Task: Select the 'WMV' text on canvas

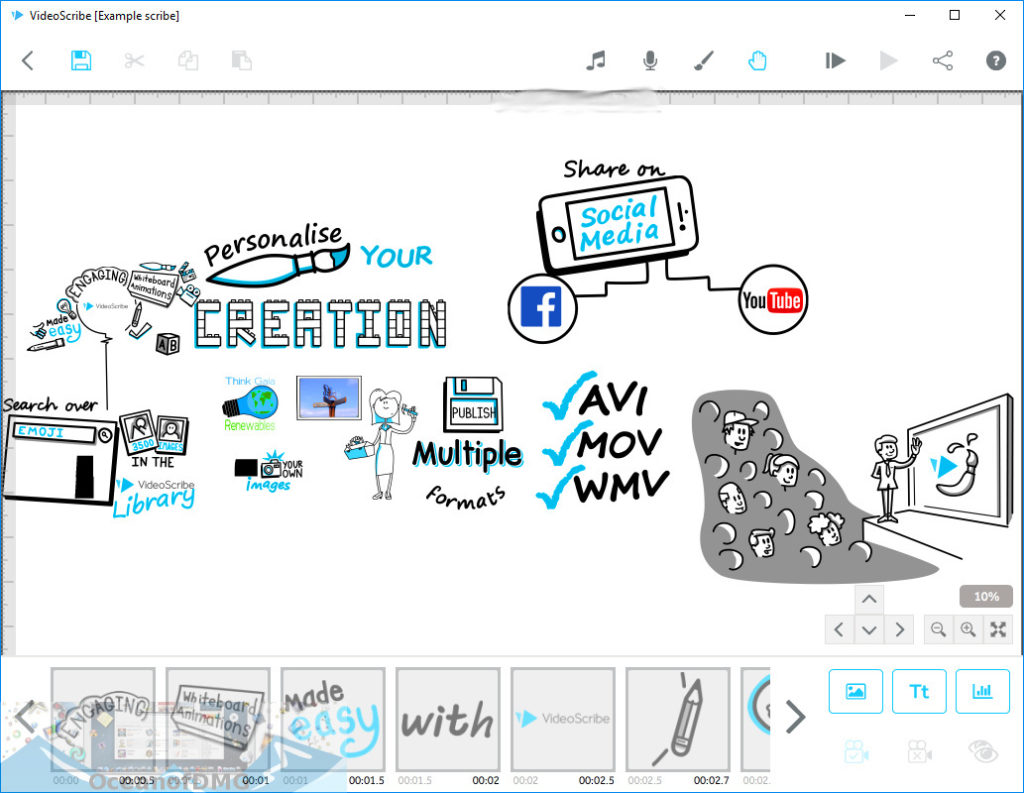Action: pyautogui.click(x=620, y=486)
